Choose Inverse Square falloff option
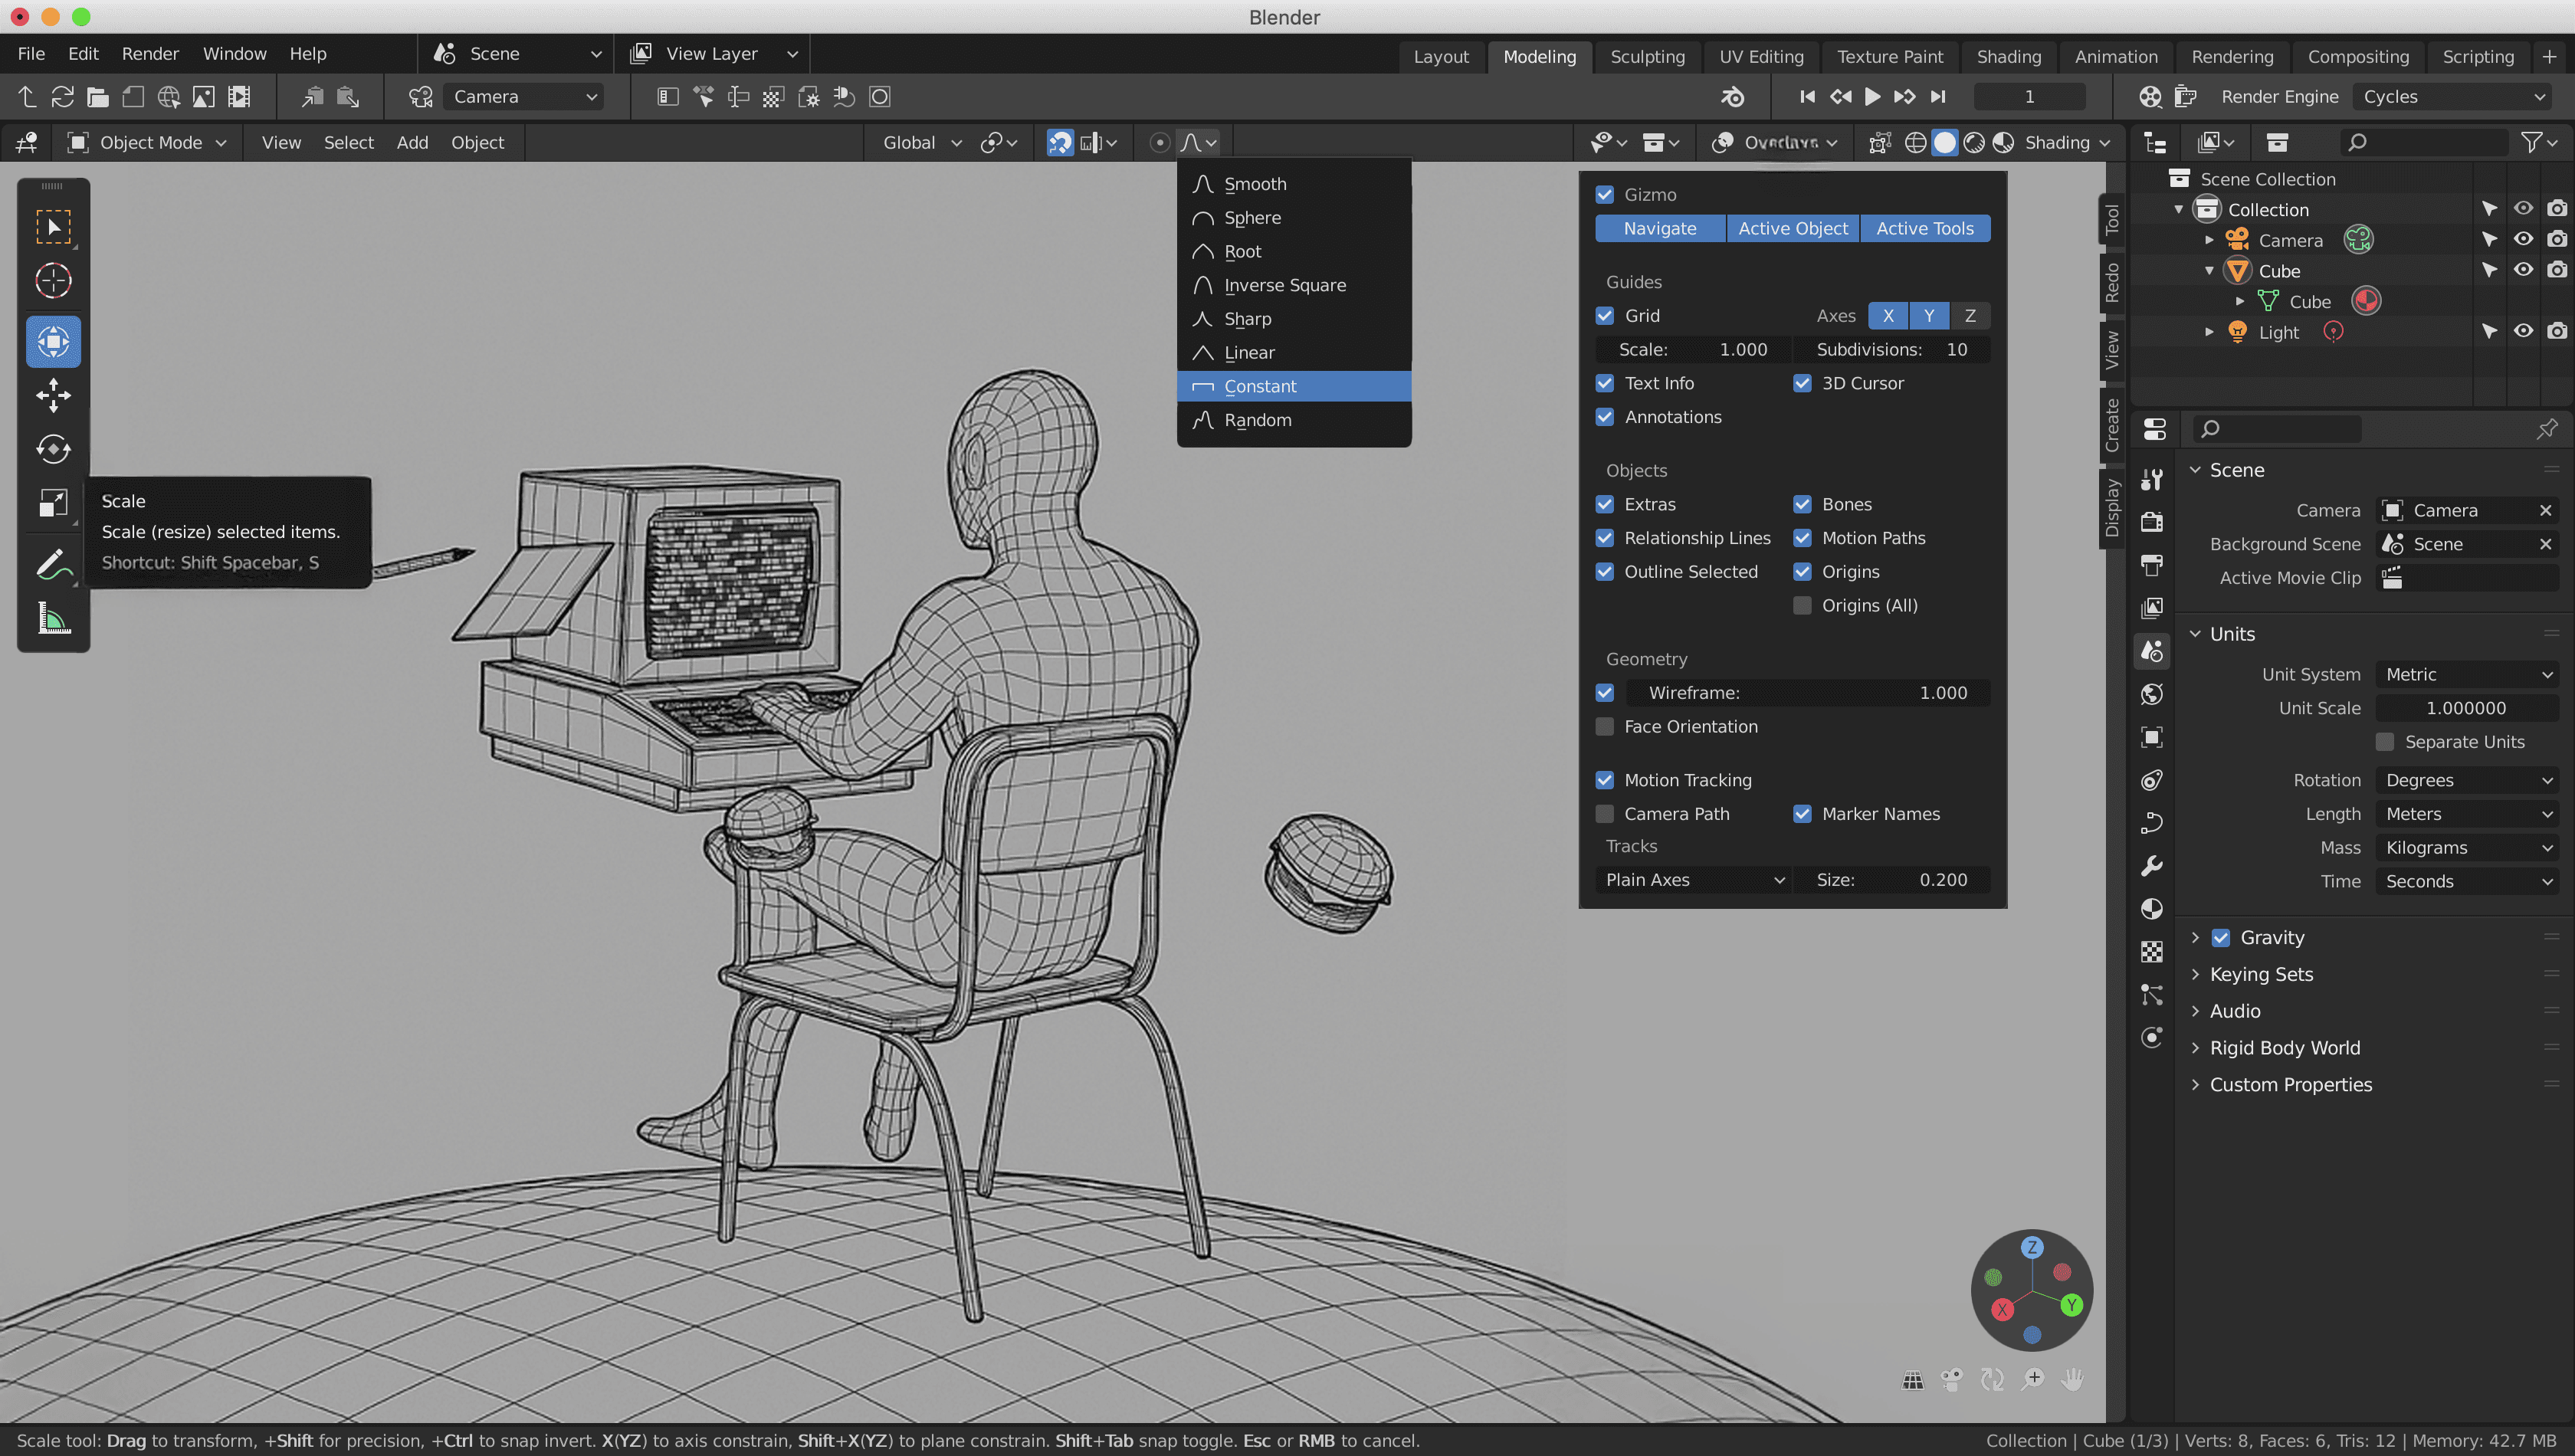The height and width of the screenshot is (1456, 2575). pos(1294,286)
